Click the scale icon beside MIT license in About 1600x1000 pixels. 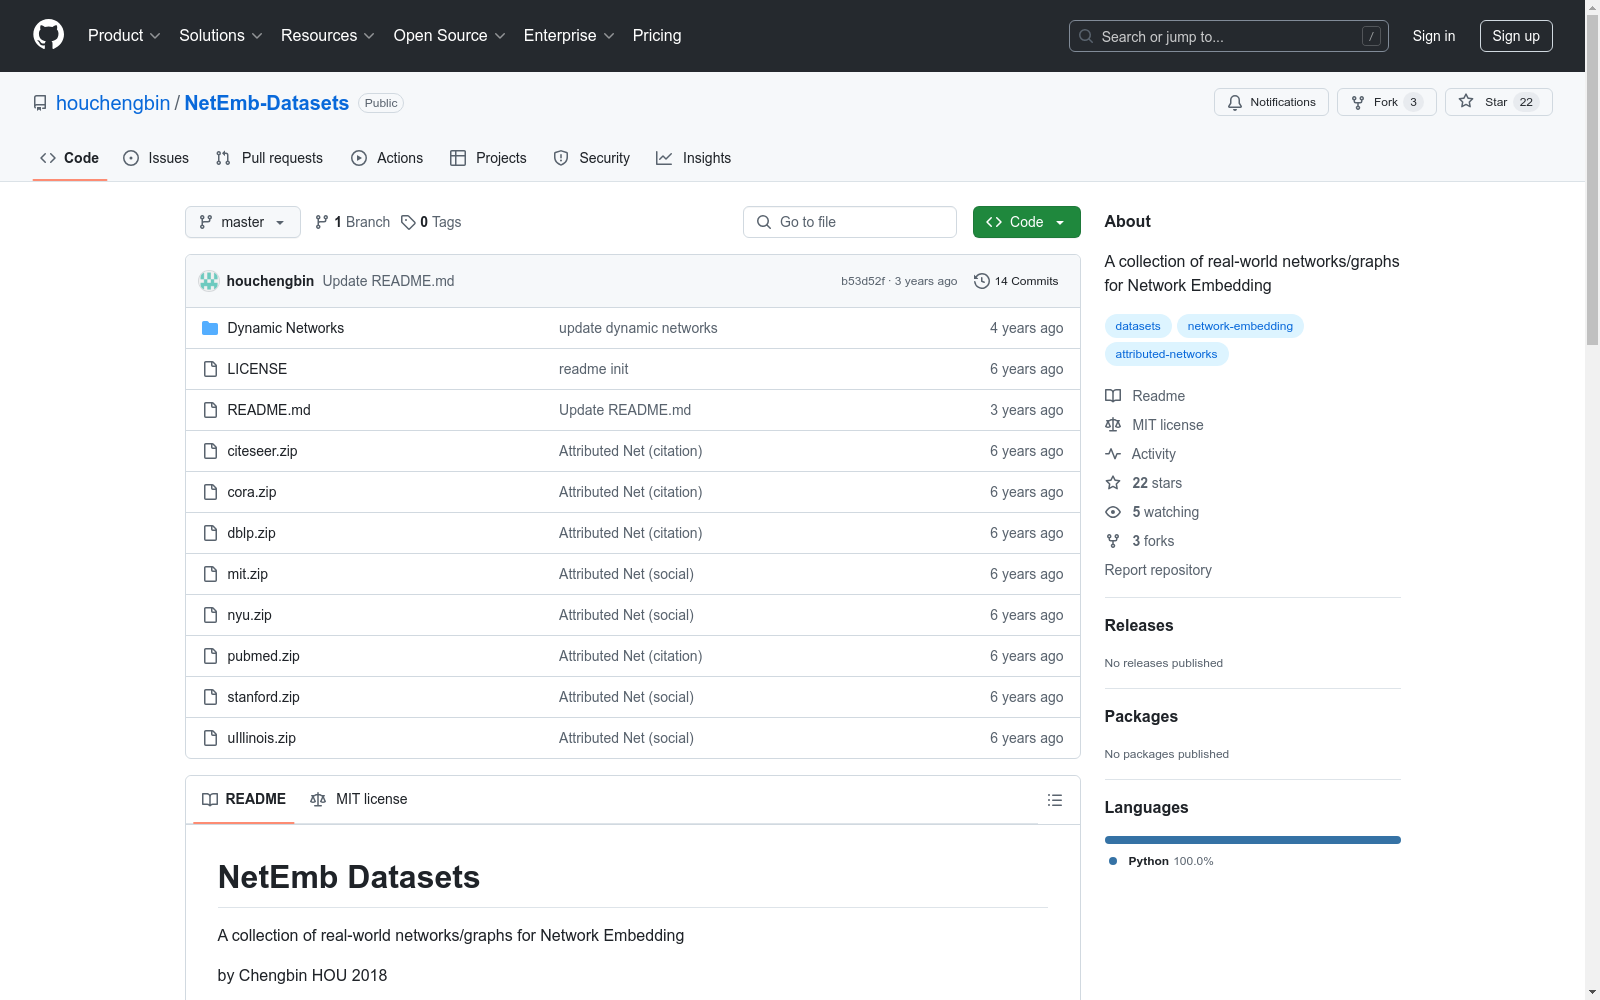click(x=1113, y=425)
